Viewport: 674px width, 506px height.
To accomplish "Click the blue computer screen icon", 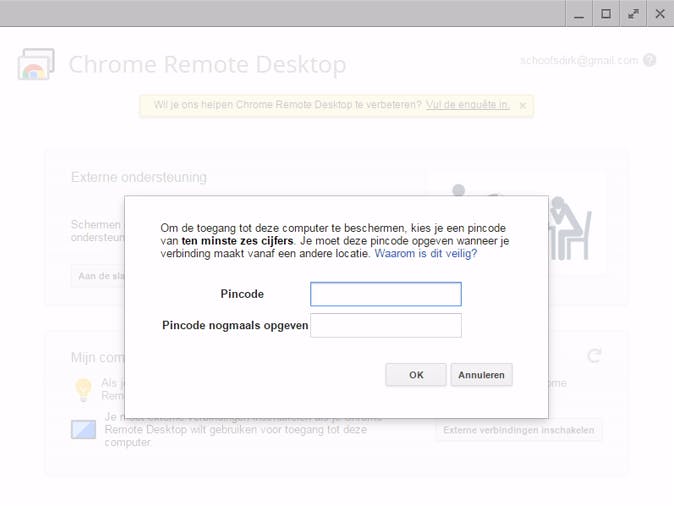I will coord(83,429).
